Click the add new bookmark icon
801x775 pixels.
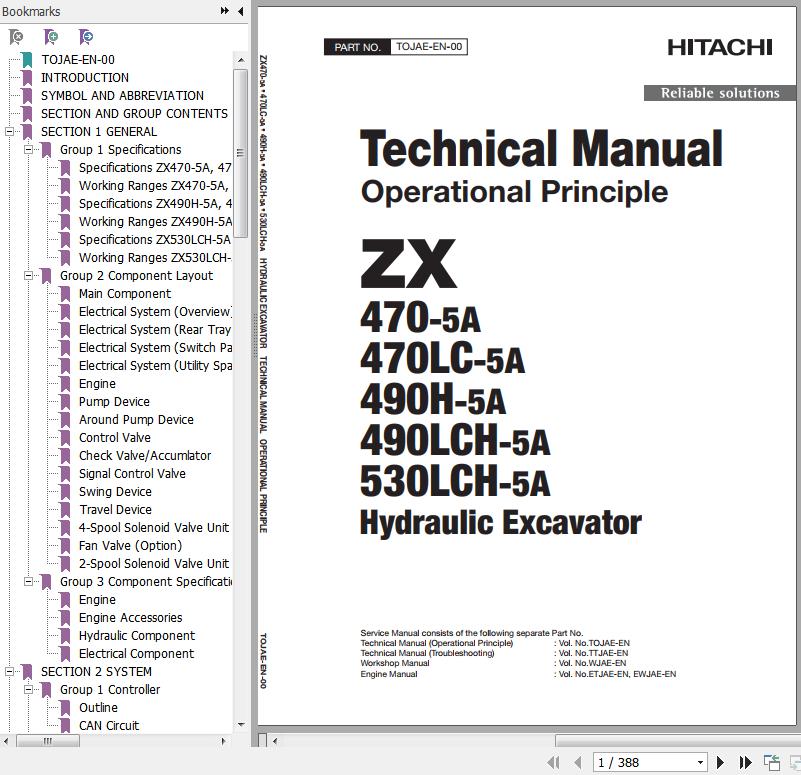[51, 37]
